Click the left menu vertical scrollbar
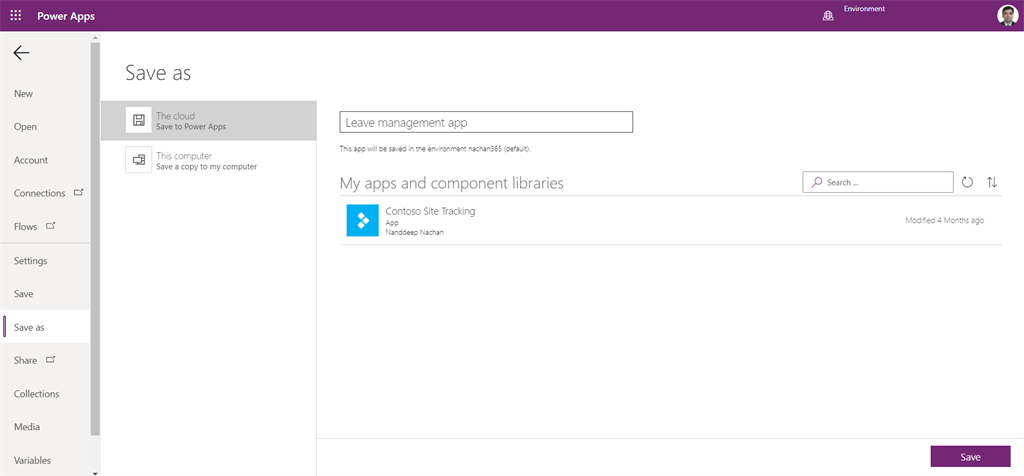This screenshot has height=476, width=1024. pos(95,238)
